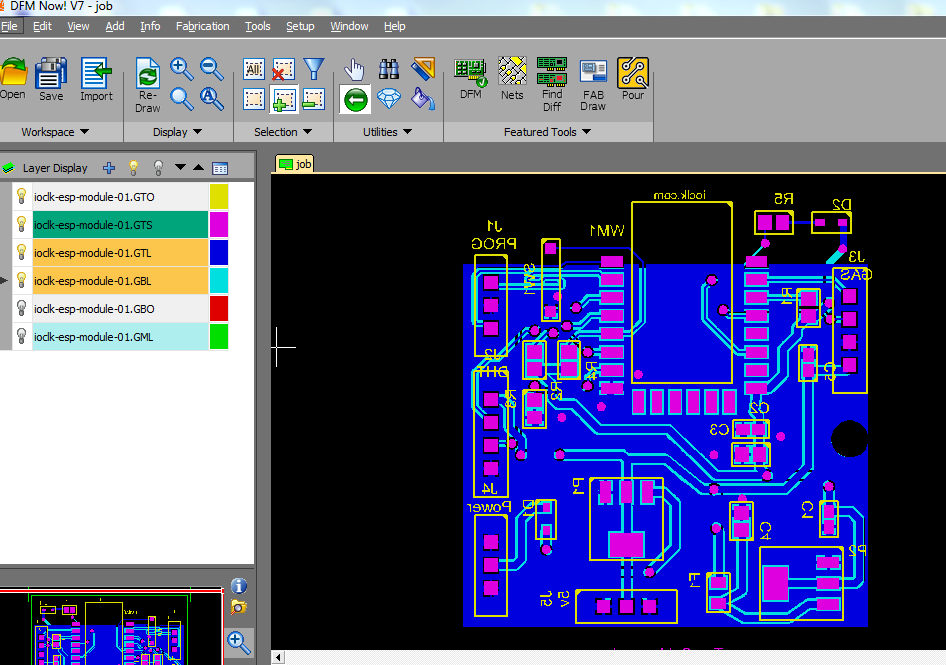Switch to the job tab

295,164
